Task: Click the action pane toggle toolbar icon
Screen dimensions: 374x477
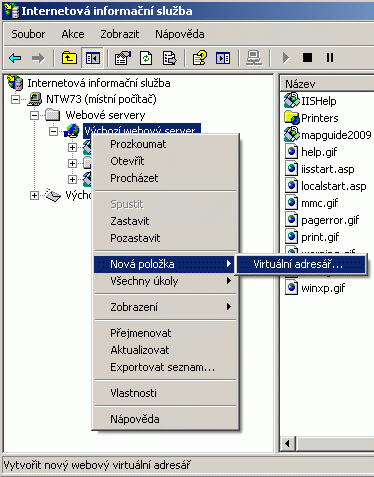Action: (x=223, y=58)
